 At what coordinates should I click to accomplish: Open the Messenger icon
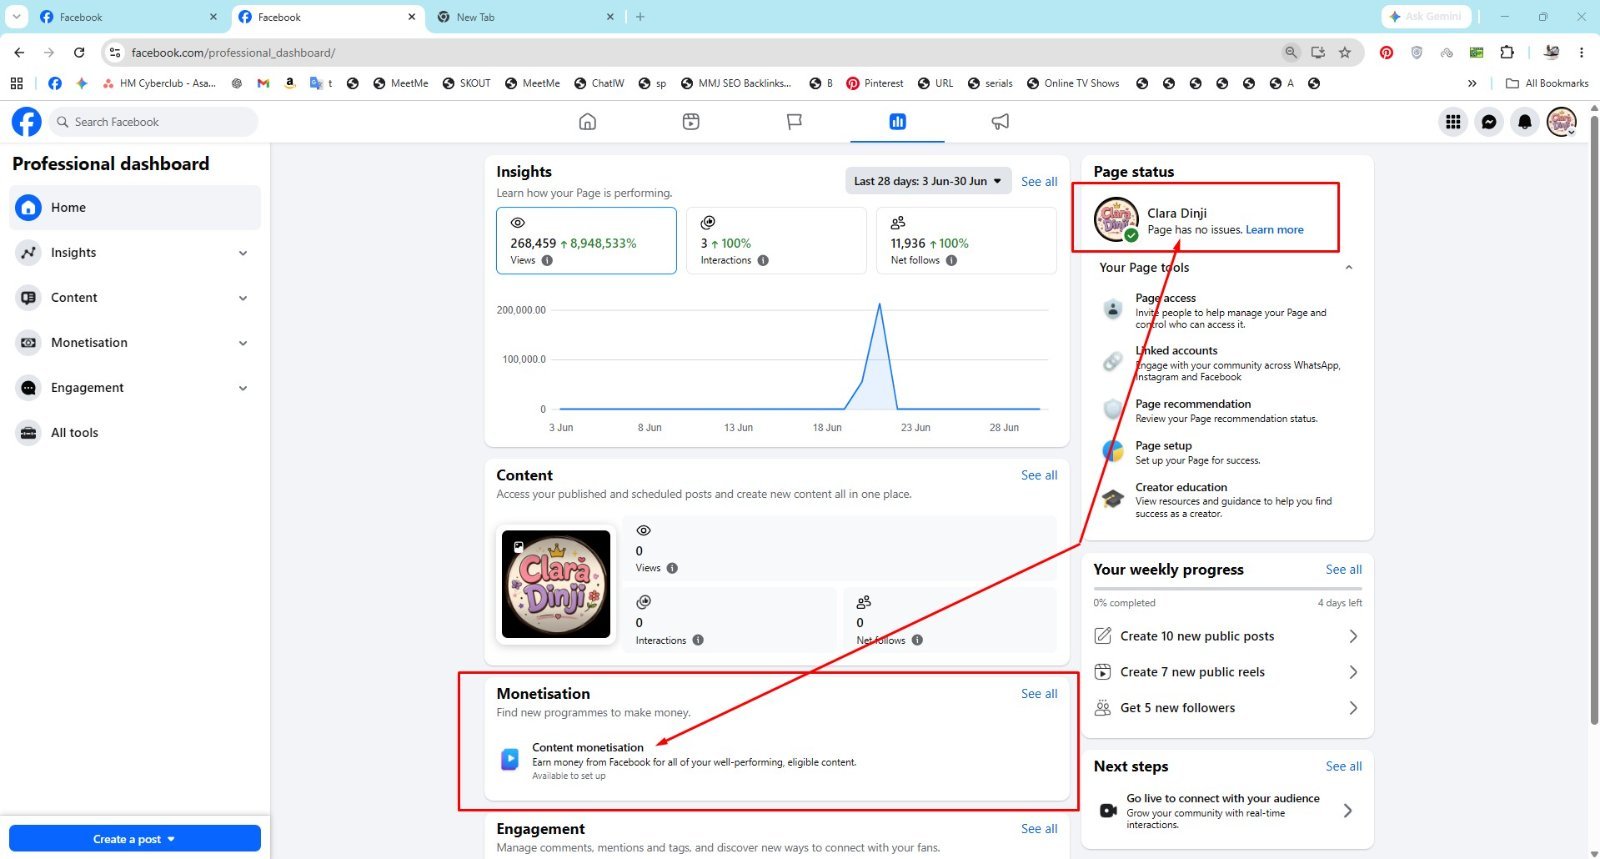pyautogui.click(x=1489, y=122)
